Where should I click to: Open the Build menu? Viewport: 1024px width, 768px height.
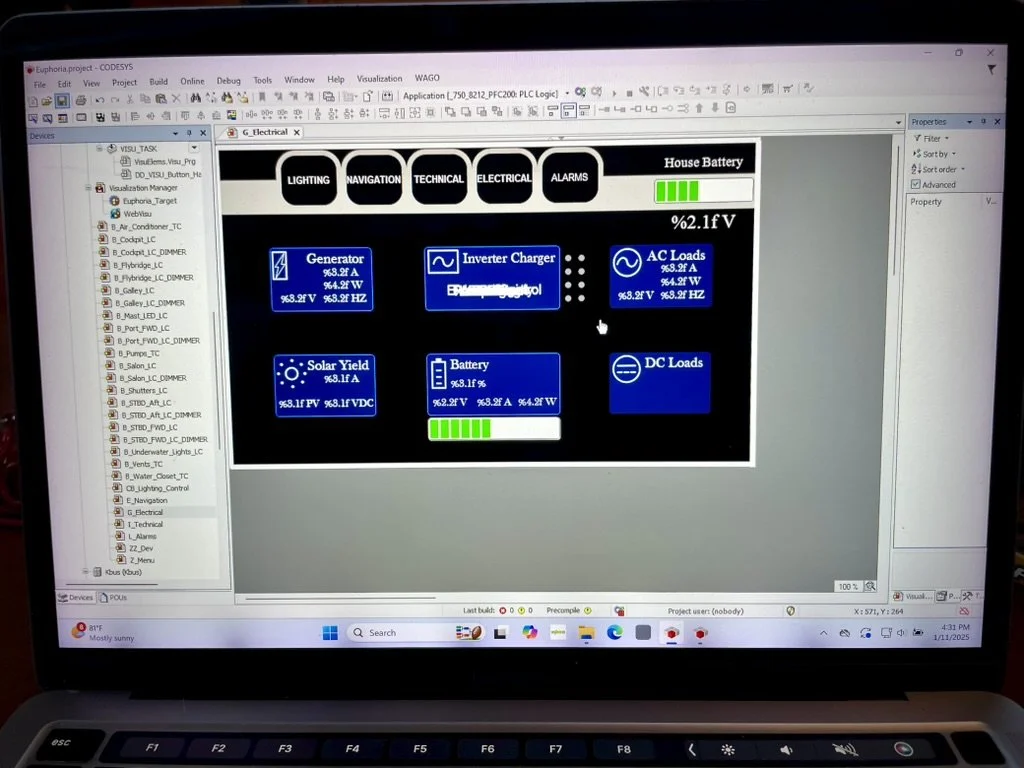coord(159,82)
